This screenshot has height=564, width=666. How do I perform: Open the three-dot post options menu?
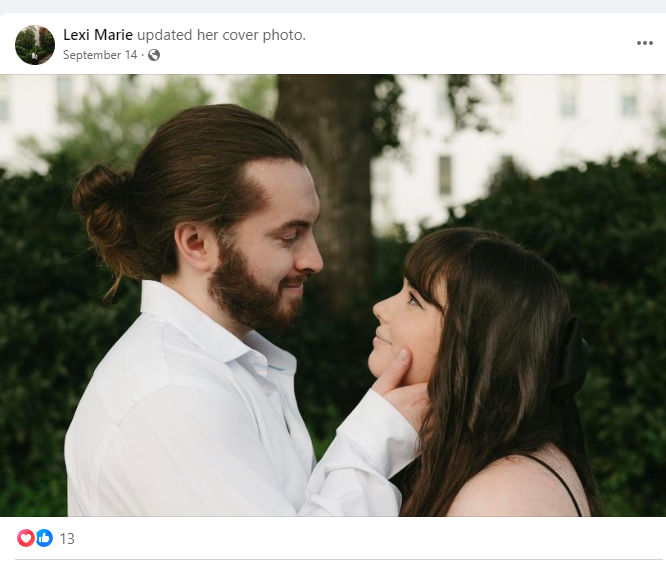pos(644,43)
